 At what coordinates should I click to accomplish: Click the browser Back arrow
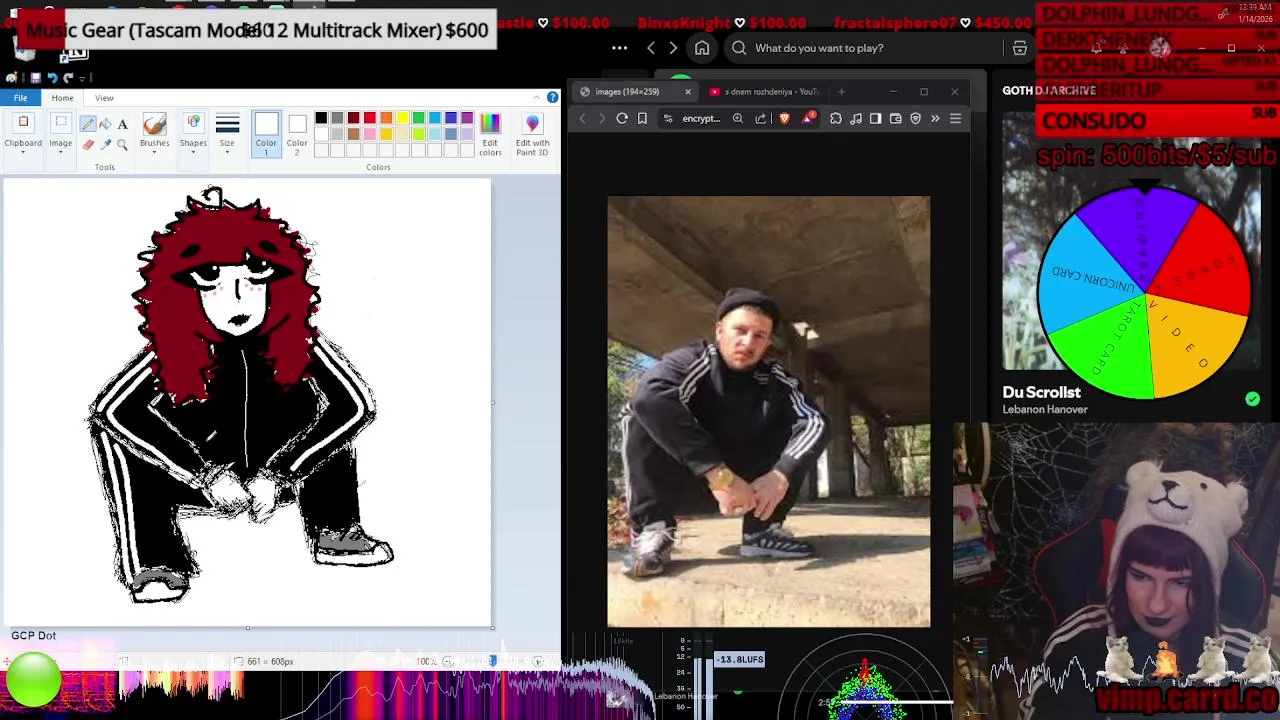(583, 118)
